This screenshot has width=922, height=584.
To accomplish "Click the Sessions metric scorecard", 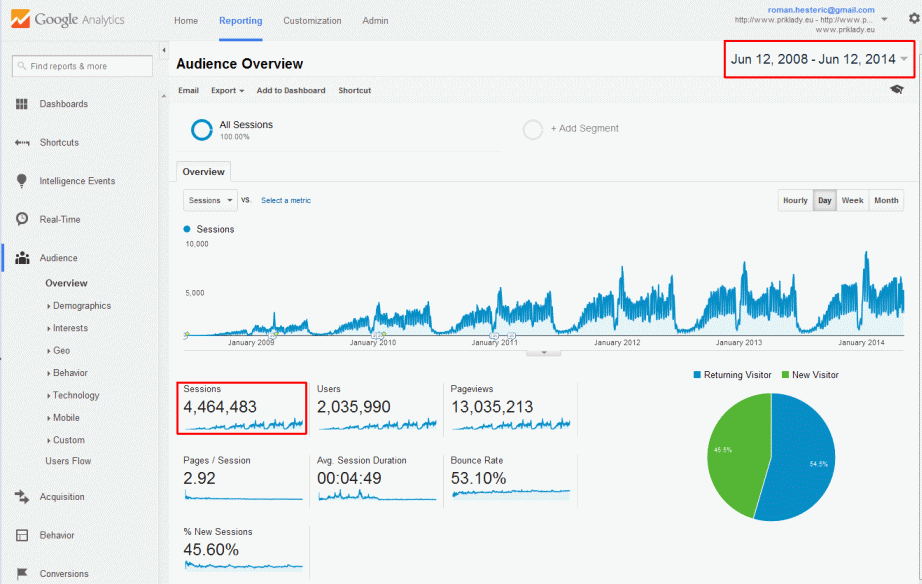I will point(242,409).
